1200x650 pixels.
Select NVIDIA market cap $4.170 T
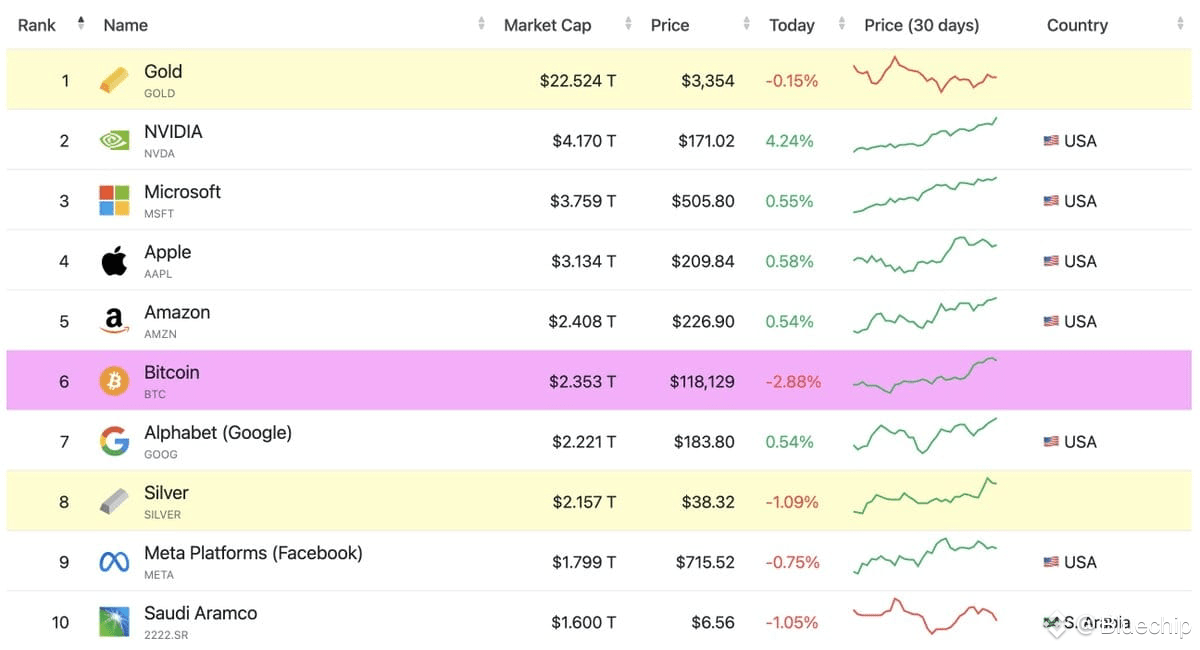tap(584, 141)
